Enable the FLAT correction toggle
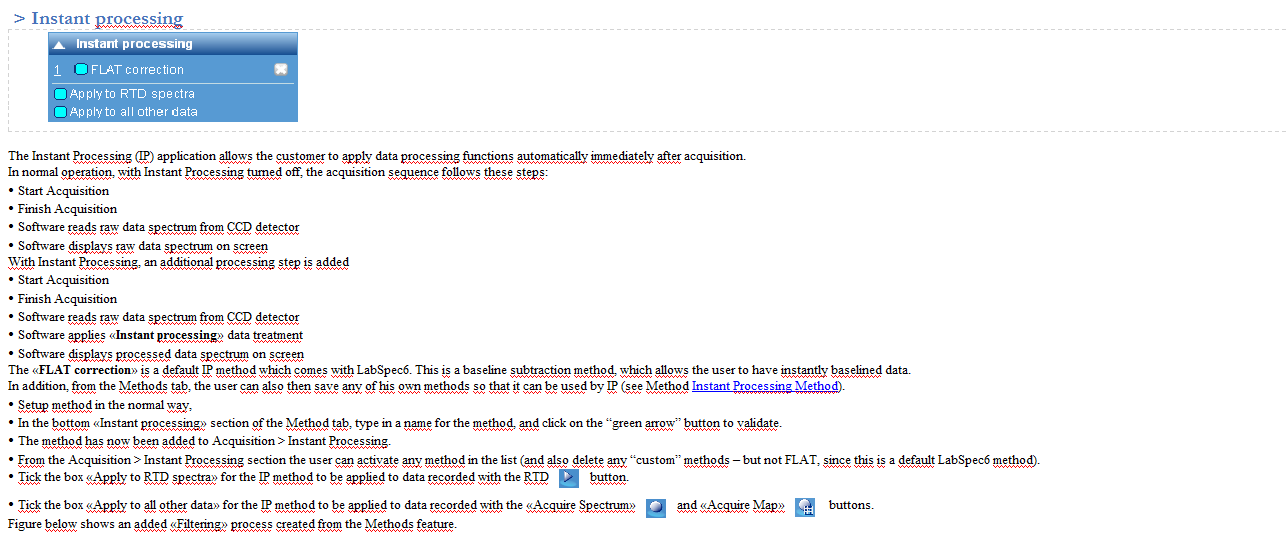This screenshot has height=547, width=1286. pyautogui.click(x=81, y=69)
